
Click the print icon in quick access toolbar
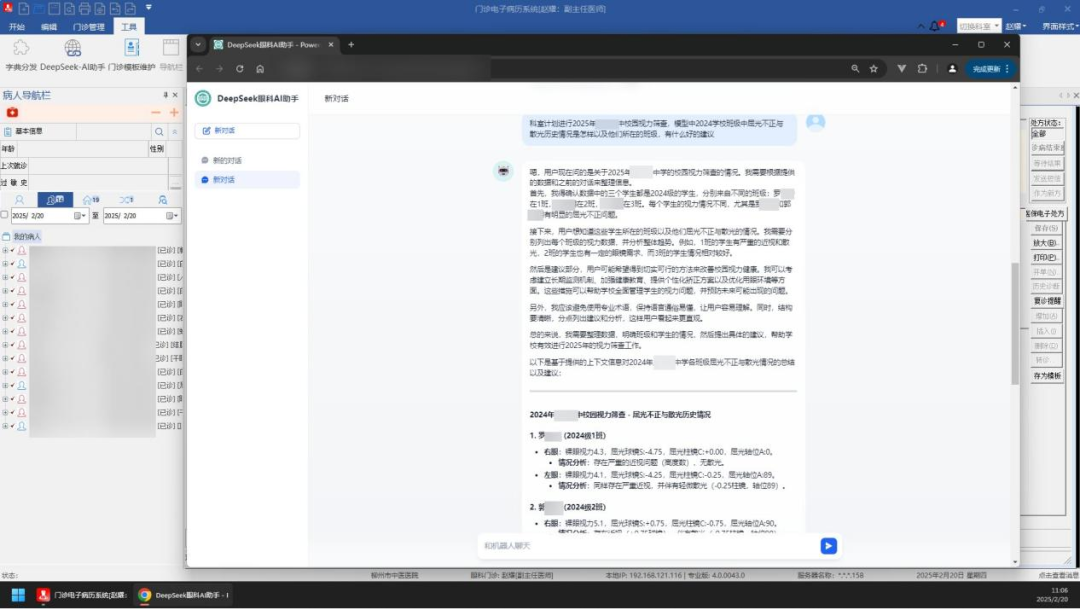pyautogui.click(x=84, y=9)
